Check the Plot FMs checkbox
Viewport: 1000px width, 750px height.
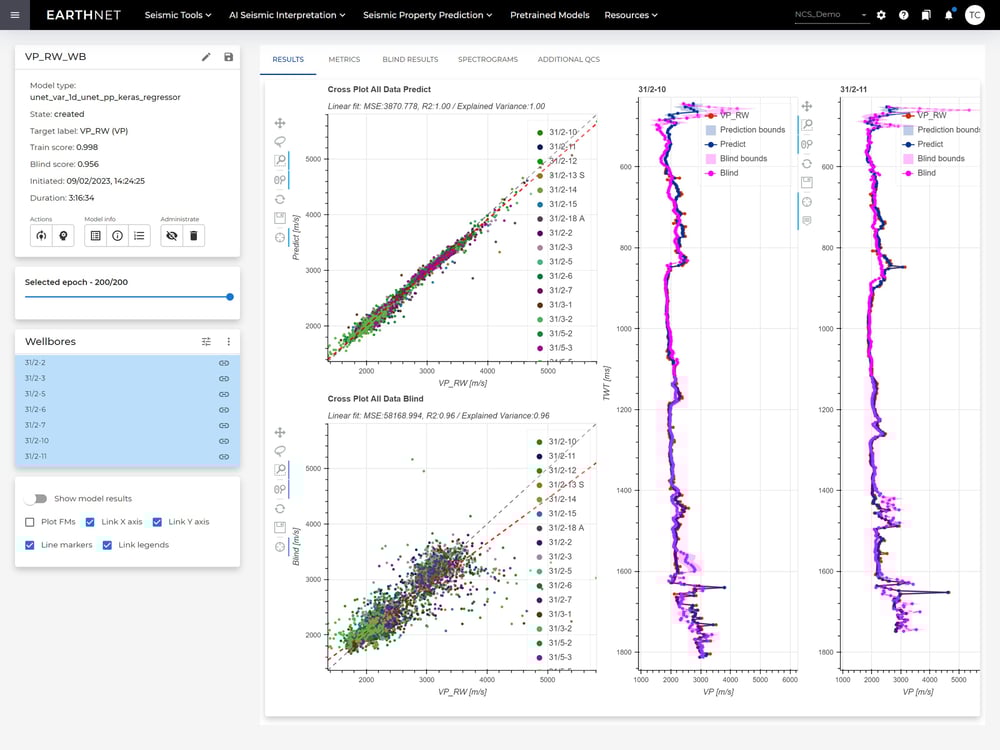(x=29, y=522)
